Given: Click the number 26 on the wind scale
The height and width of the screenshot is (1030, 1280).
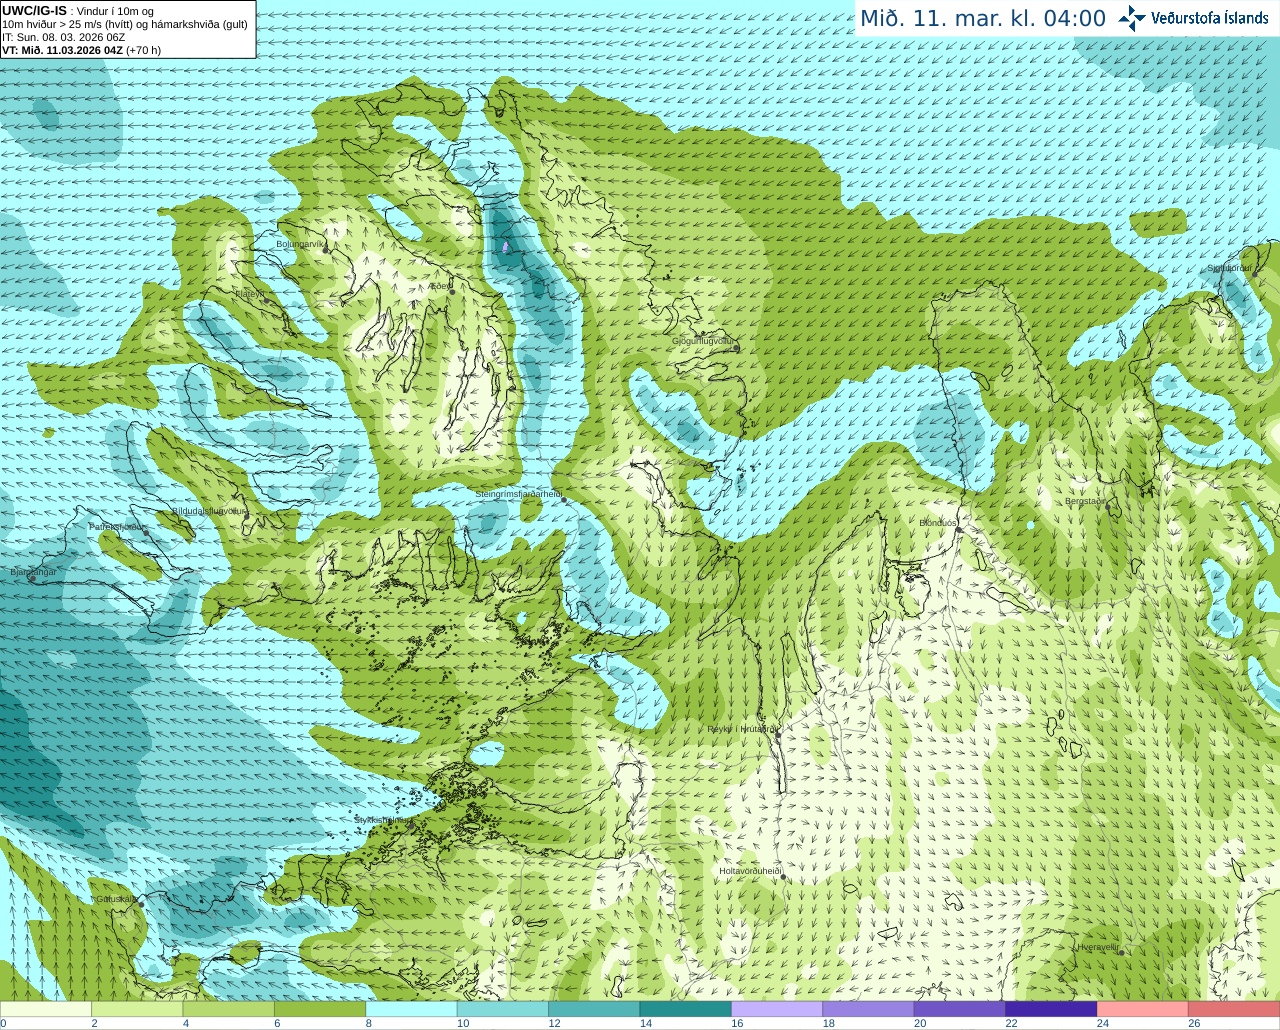Looking at the screenshot, I should (x=1194, y=1023).
